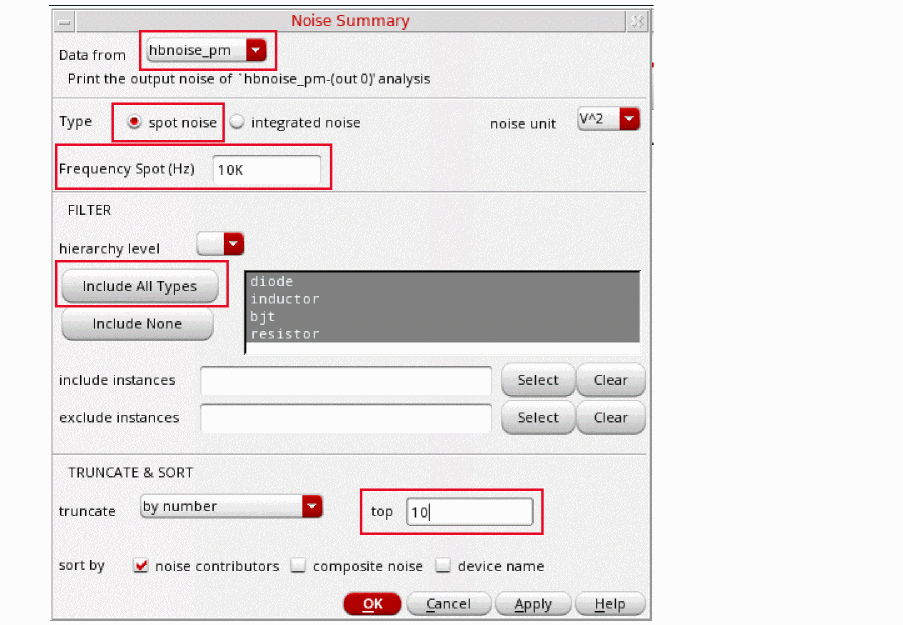Click the pin icon at title bar right
Viewport: 903px width, 625px height.
(637, 22)
